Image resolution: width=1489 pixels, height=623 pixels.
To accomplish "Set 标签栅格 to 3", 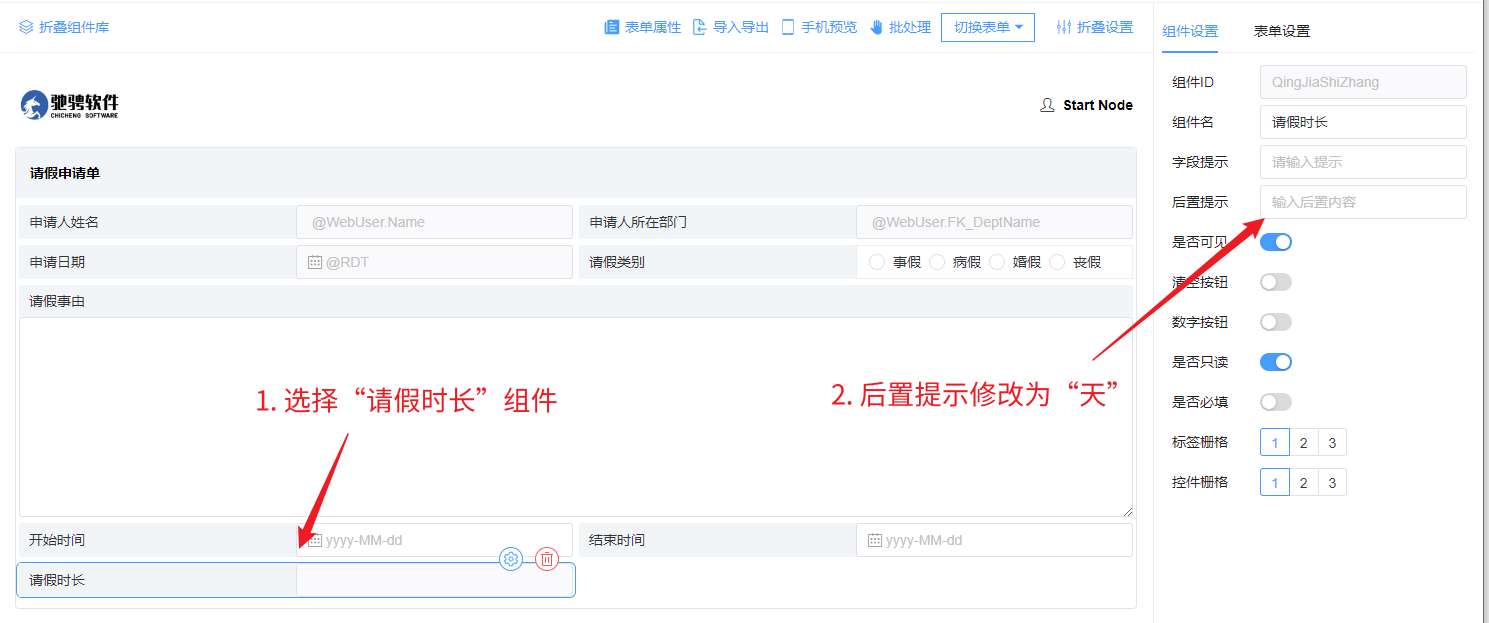I will pos(1332,443).
